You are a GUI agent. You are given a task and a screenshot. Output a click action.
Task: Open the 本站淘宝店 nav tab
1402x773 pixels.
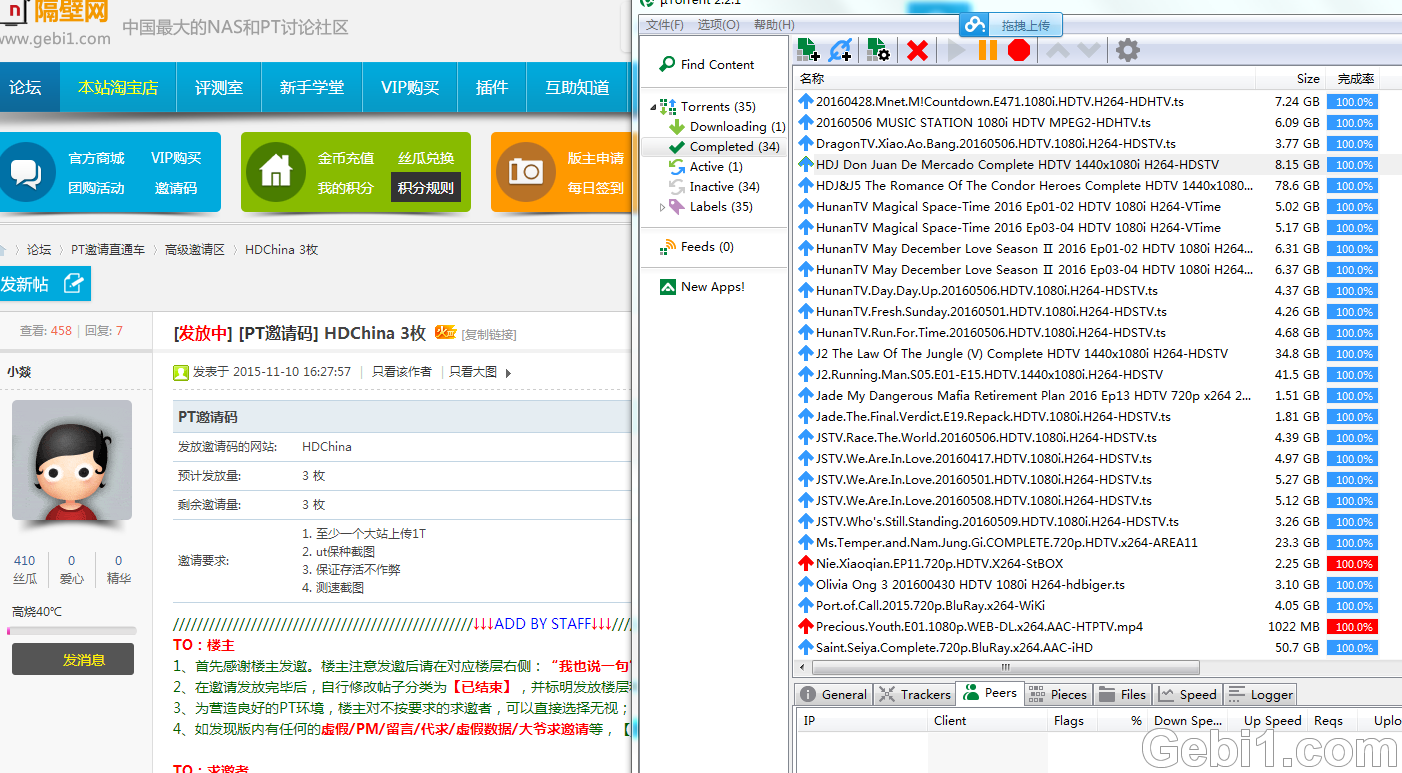[x=118, y=87]
